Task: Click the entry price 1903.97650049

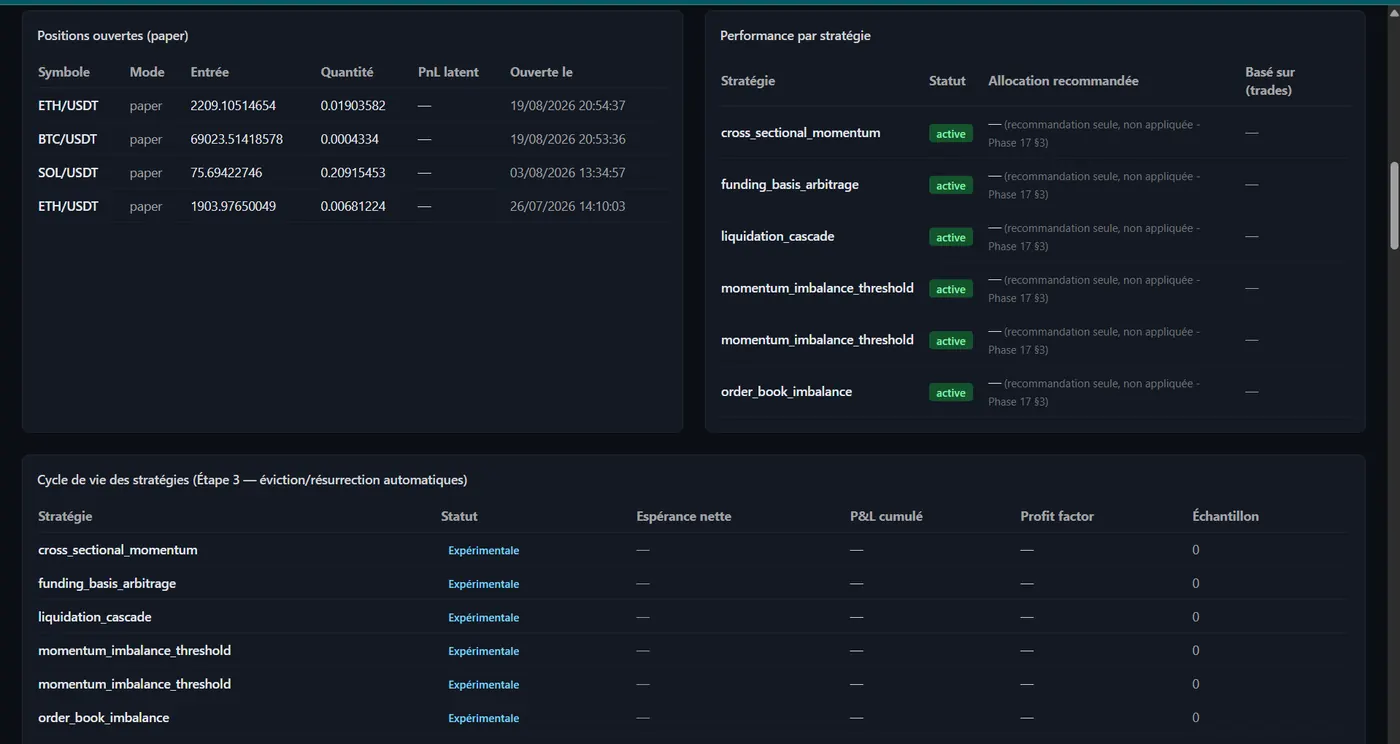Action: pyautogui.click(x=233, y=206)
